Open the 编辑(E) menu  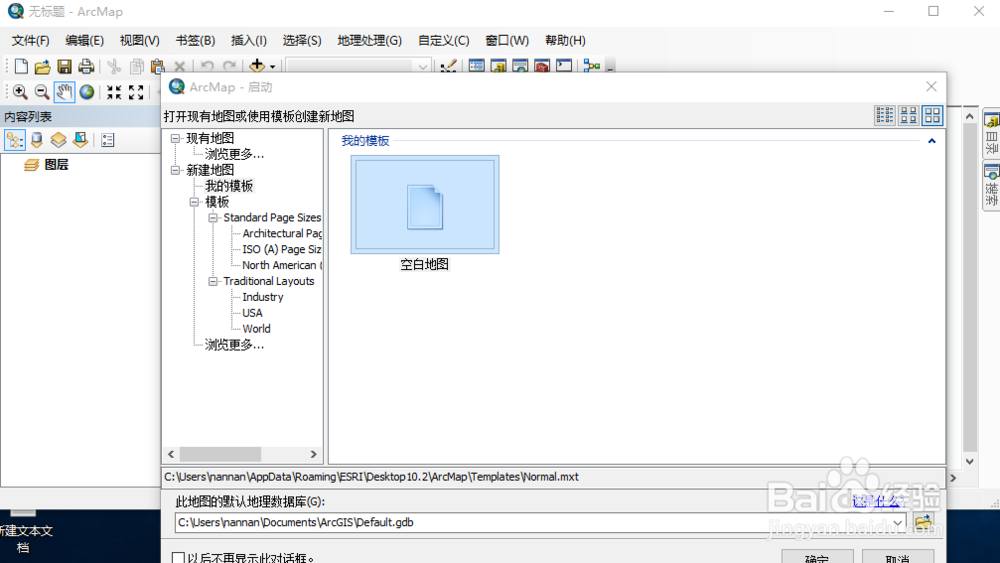pyautogui.click(x=84, y=41)
